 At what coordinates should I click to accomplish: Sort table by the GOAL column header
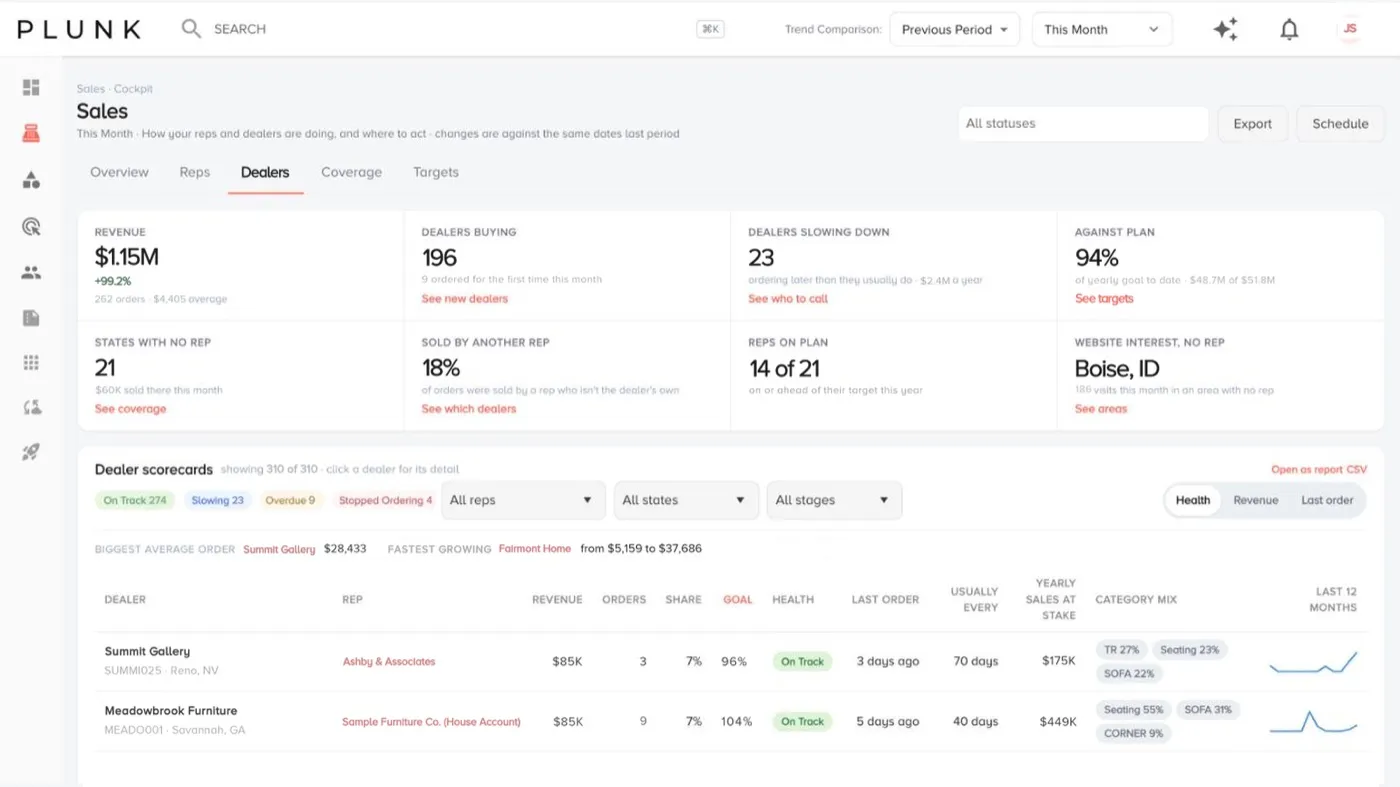(738, 600)
